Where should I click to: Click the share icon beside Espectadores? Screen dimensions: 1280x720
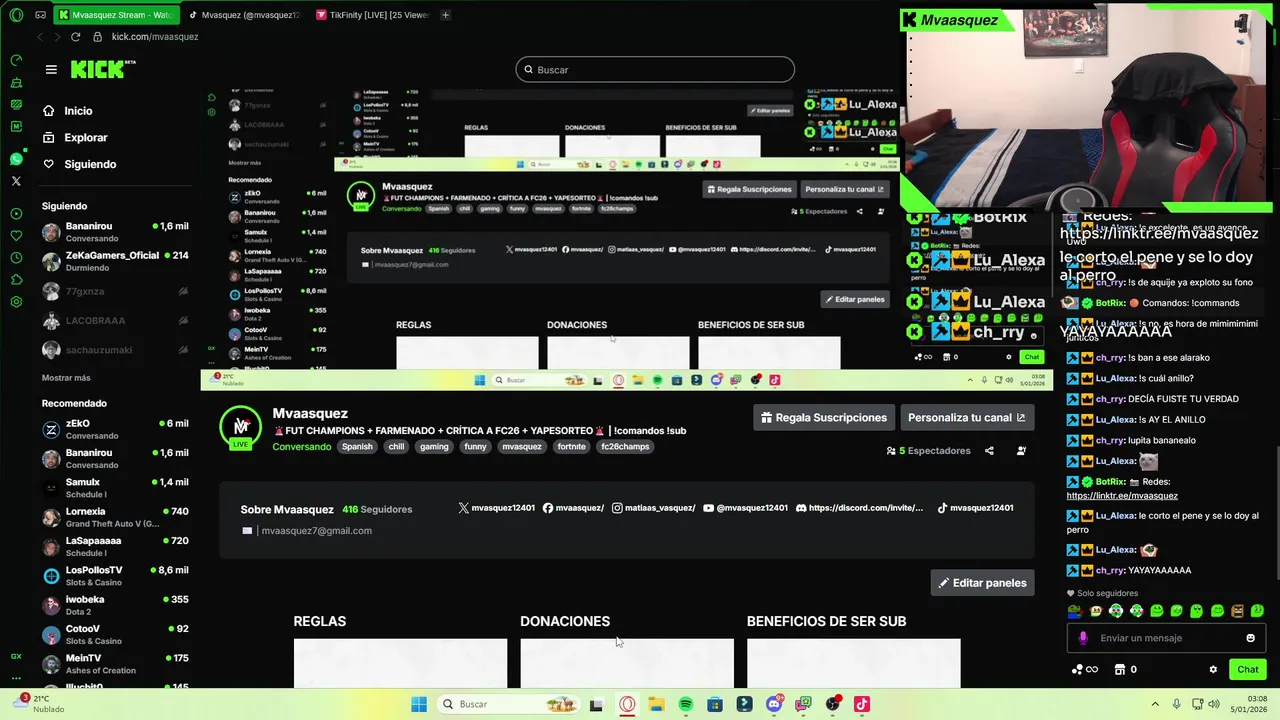point(989,451)
